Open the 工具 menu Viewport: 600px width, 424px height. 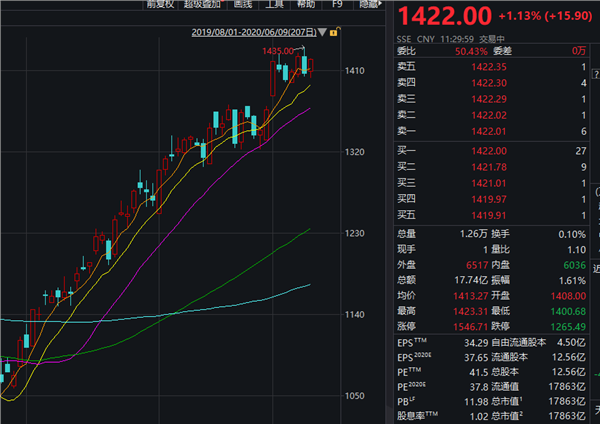tap(274, 4)
